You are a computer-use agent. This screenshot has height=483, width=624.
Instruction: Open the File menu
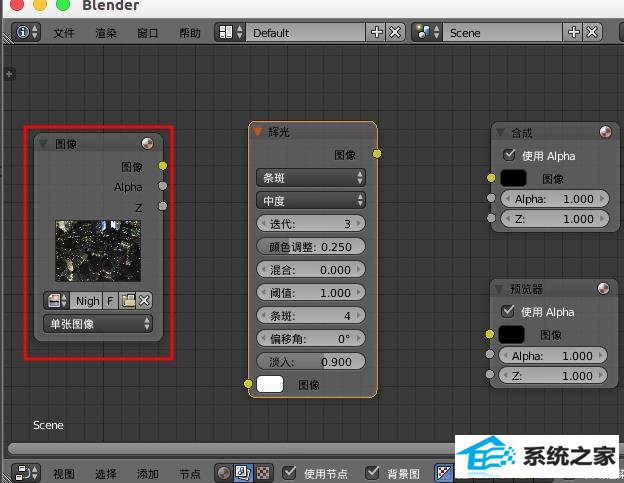click(x=64, y=33)
